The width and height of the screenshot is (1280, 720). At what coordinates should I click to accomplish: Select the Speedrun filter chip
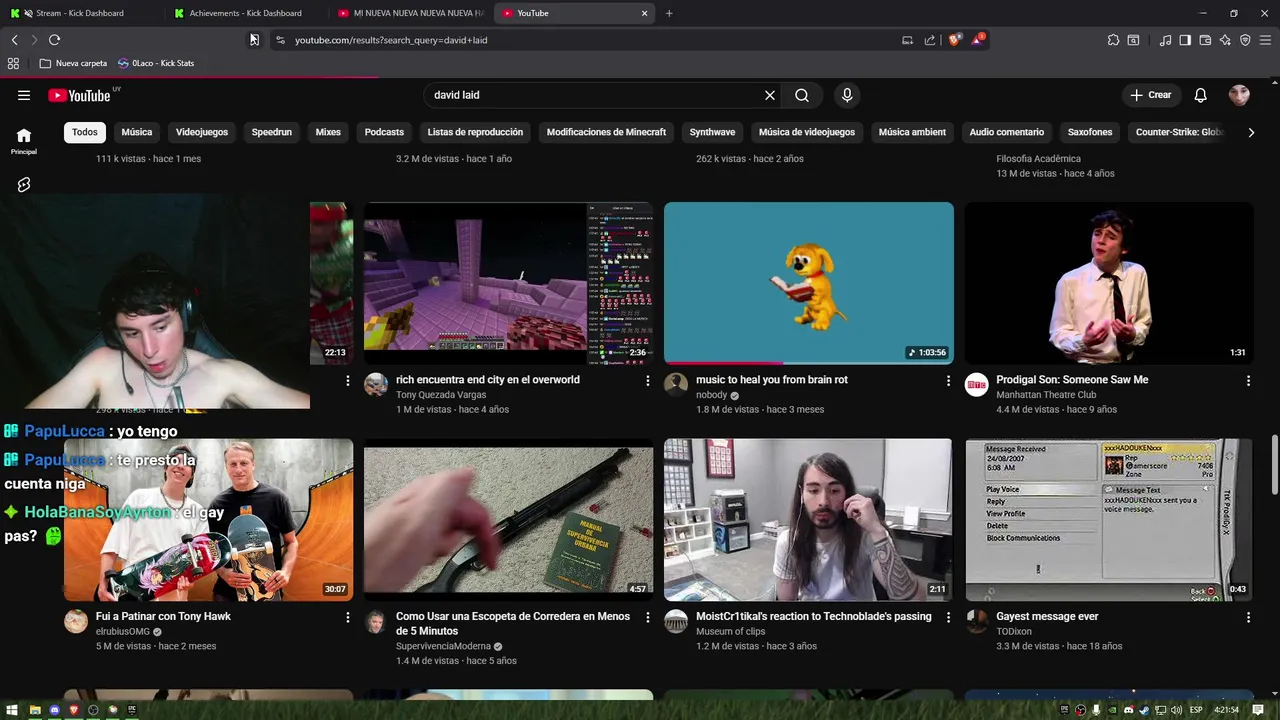click(272, 132)
